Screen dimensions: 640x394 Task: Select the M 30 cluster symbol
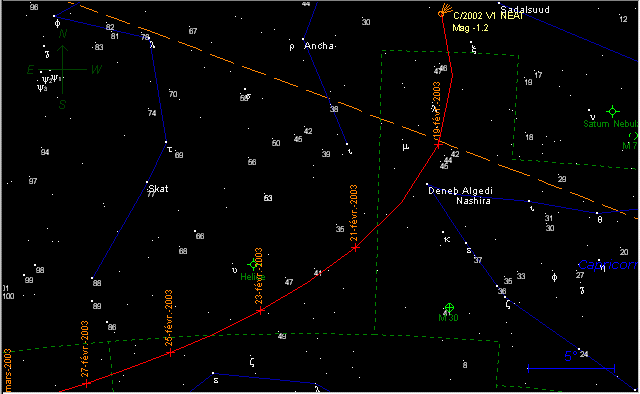pos(449,307)
